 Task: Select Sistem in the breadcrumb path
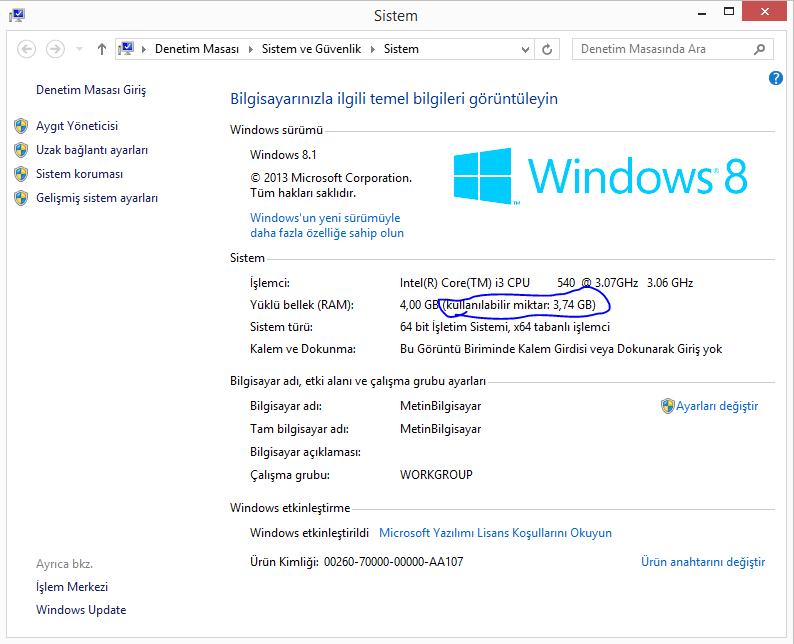pos(401,49)
